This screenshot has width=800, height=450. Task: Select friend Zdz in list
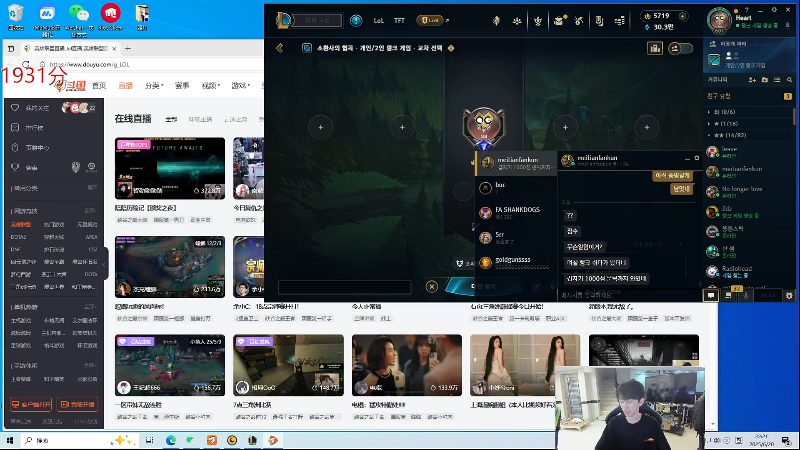(x=748, y=212)
